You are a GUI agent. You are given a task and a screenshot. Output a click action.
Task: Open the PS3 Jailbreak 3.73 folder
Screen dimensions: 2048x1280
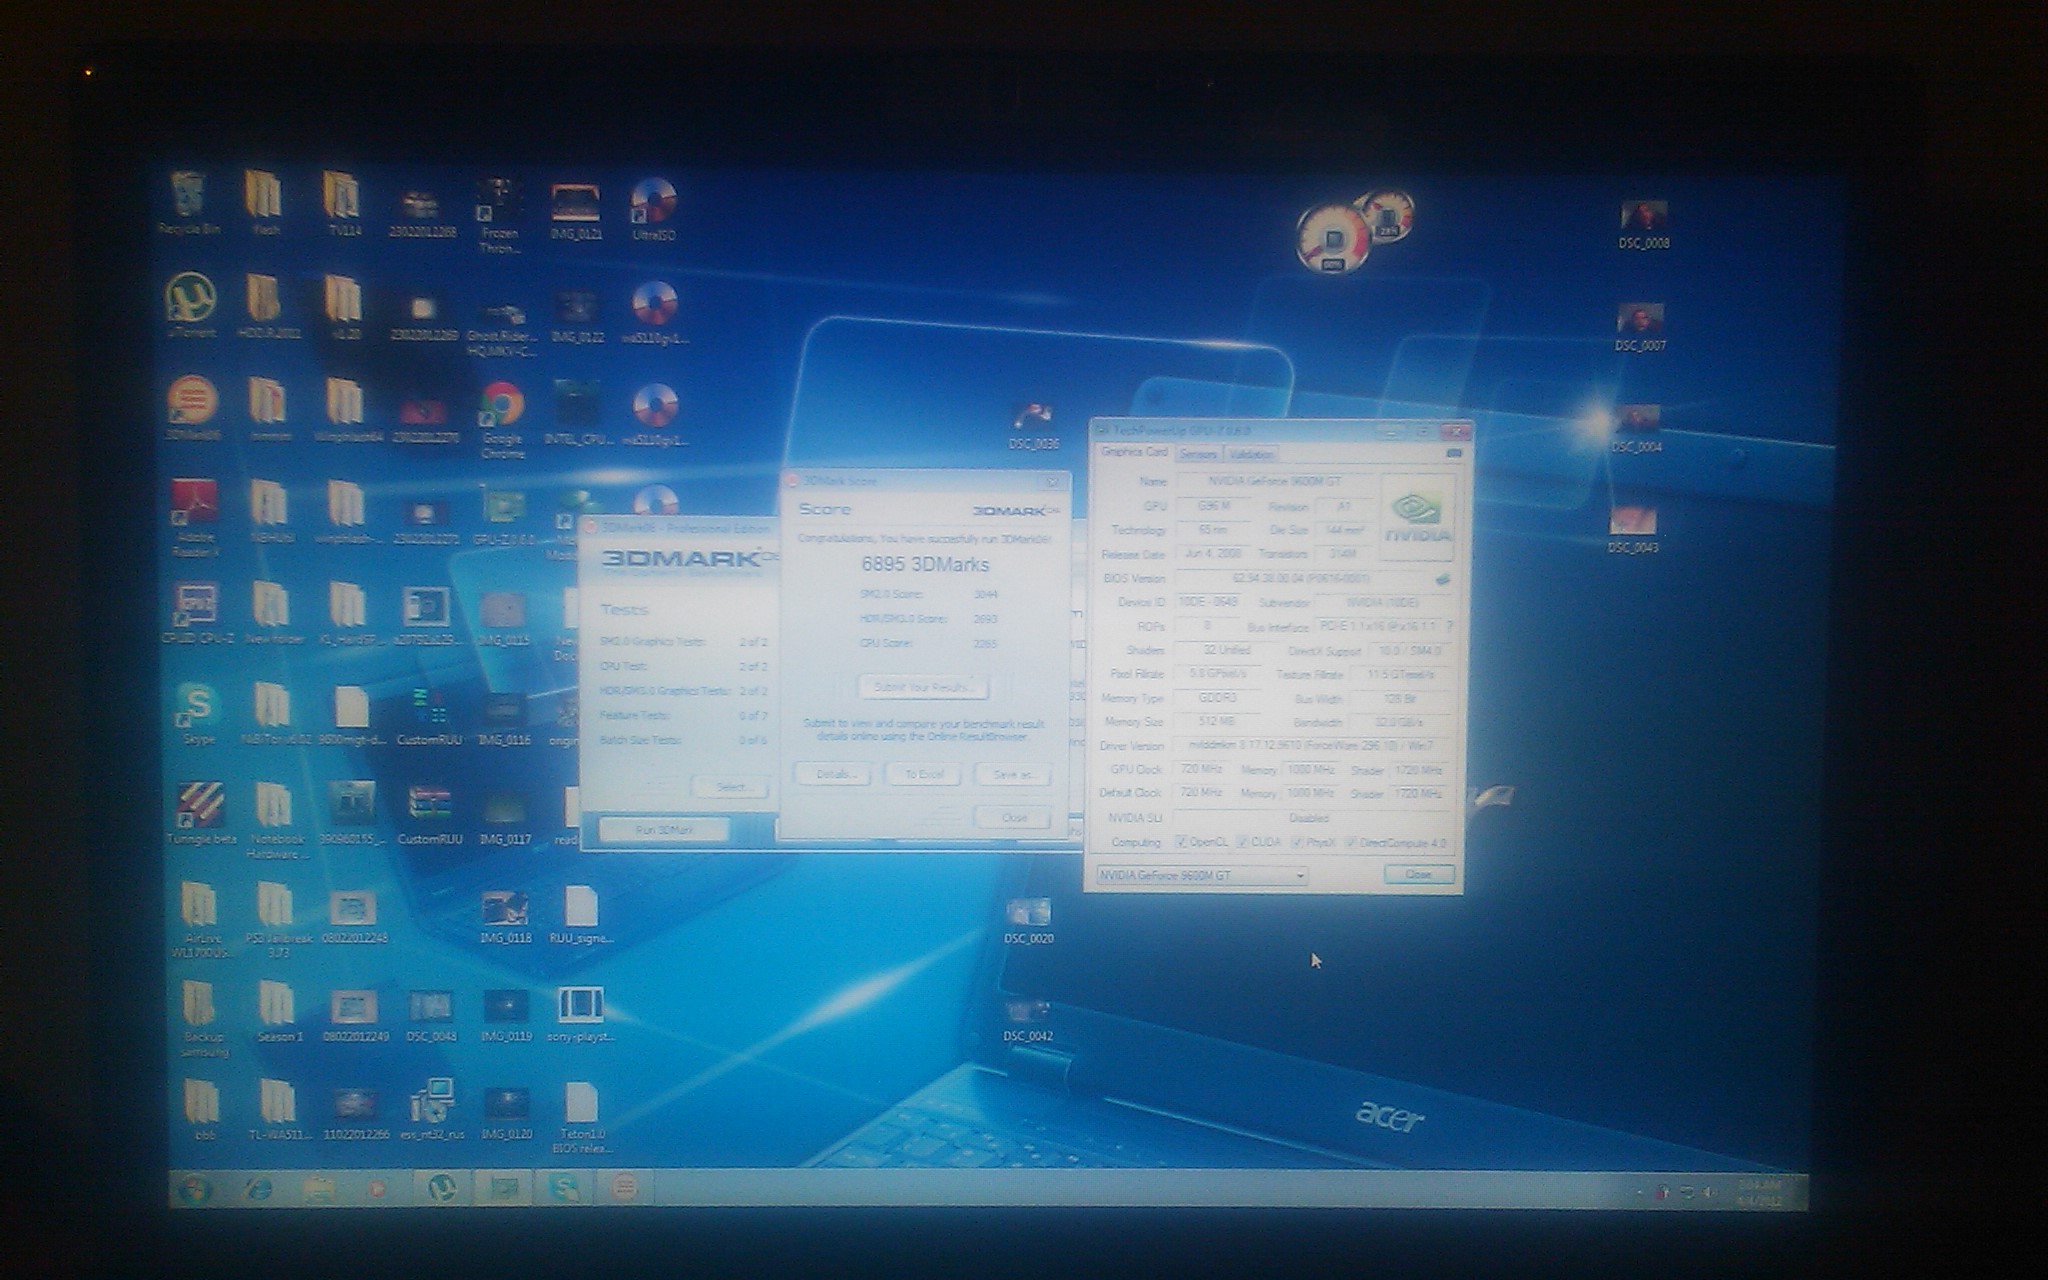click(279, 920)
